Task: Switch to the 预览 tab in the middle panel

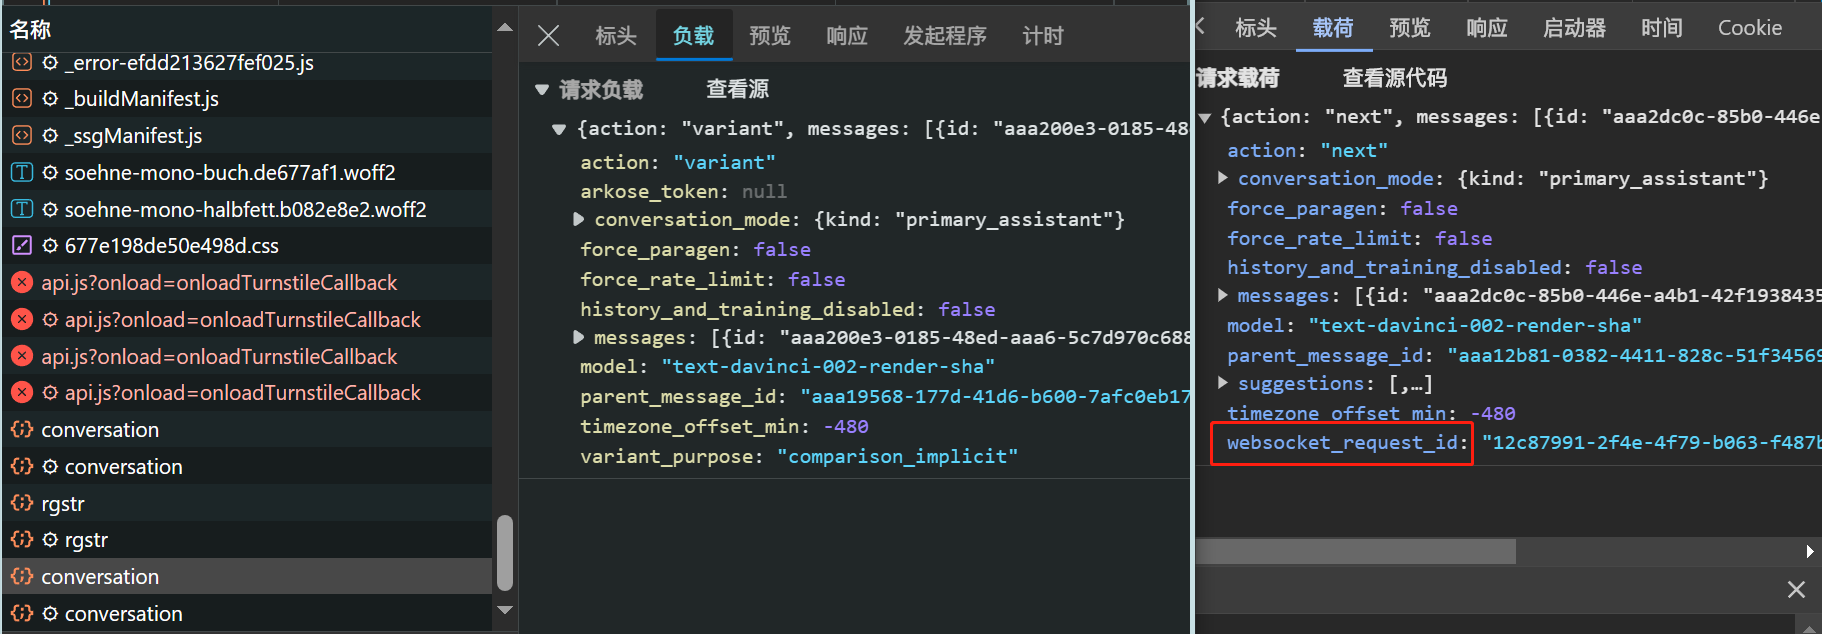Action: 770,36
